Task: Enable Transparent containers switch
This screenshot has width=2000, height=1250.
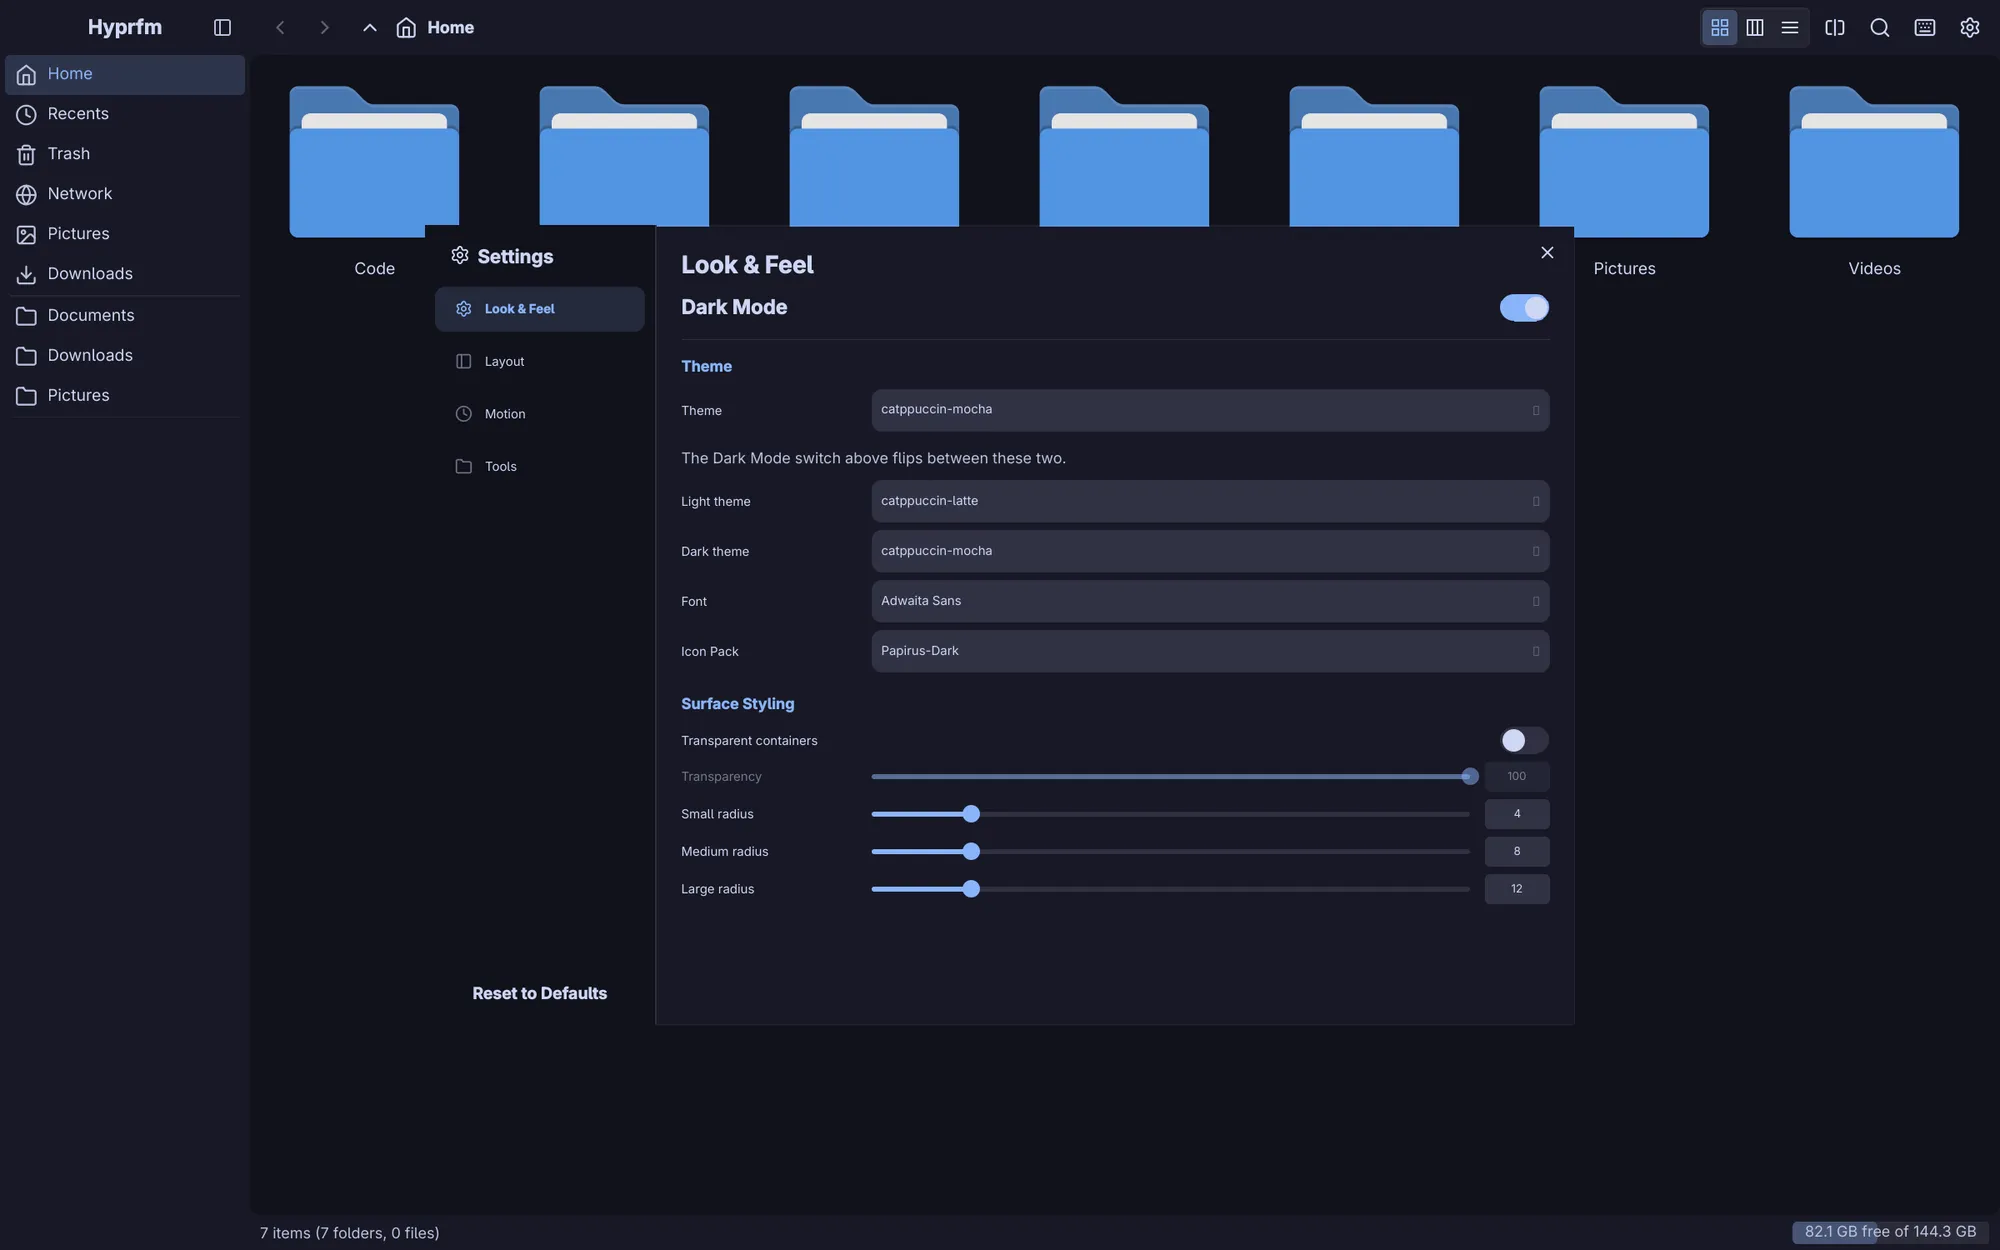Action: coord(1524,741)
